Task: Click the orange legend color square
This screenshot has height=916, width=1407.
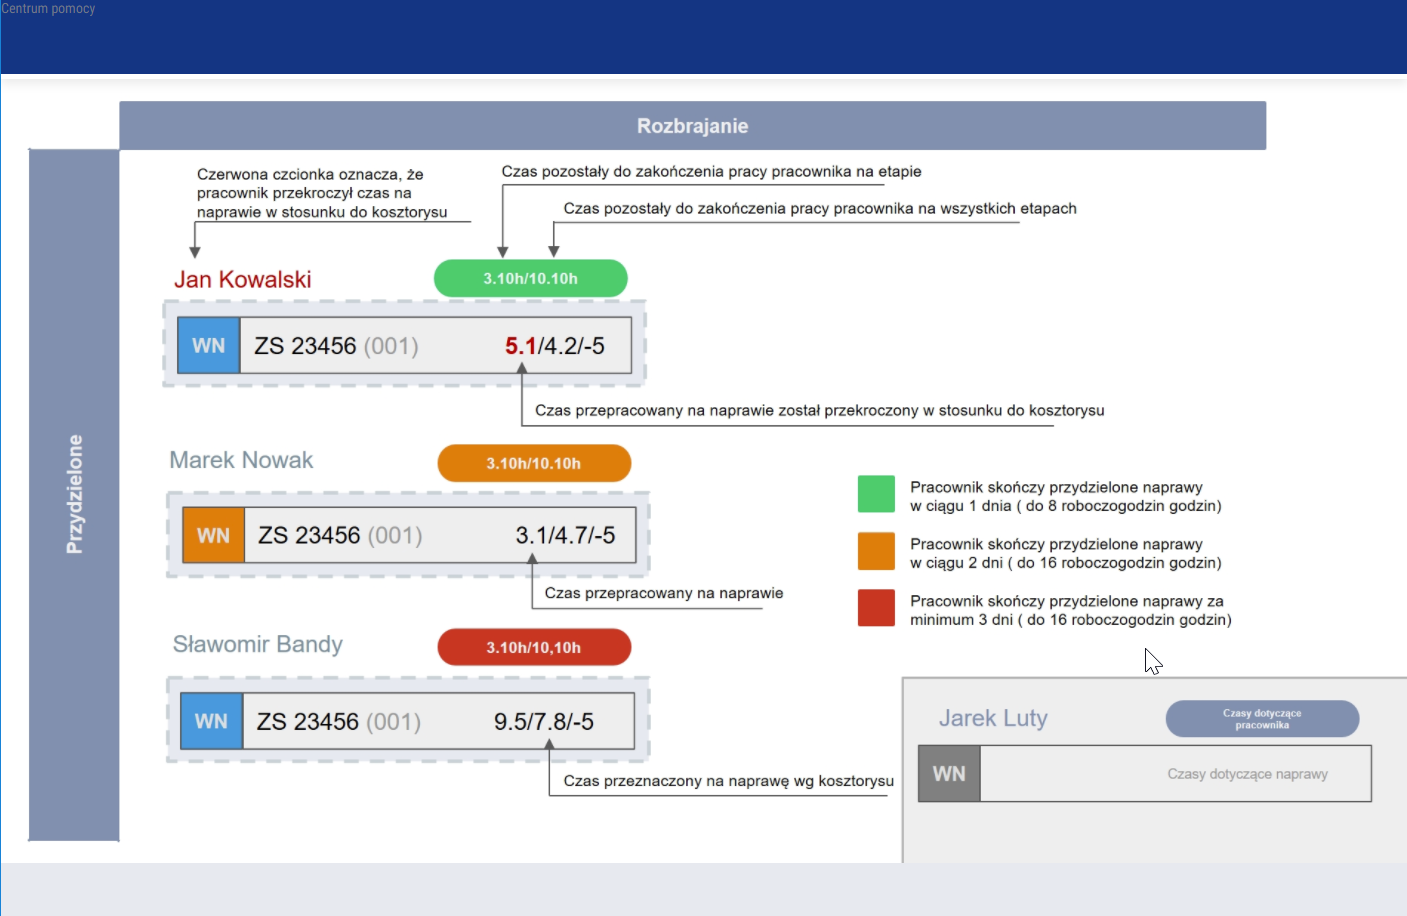Action: [x=876, y=551]
